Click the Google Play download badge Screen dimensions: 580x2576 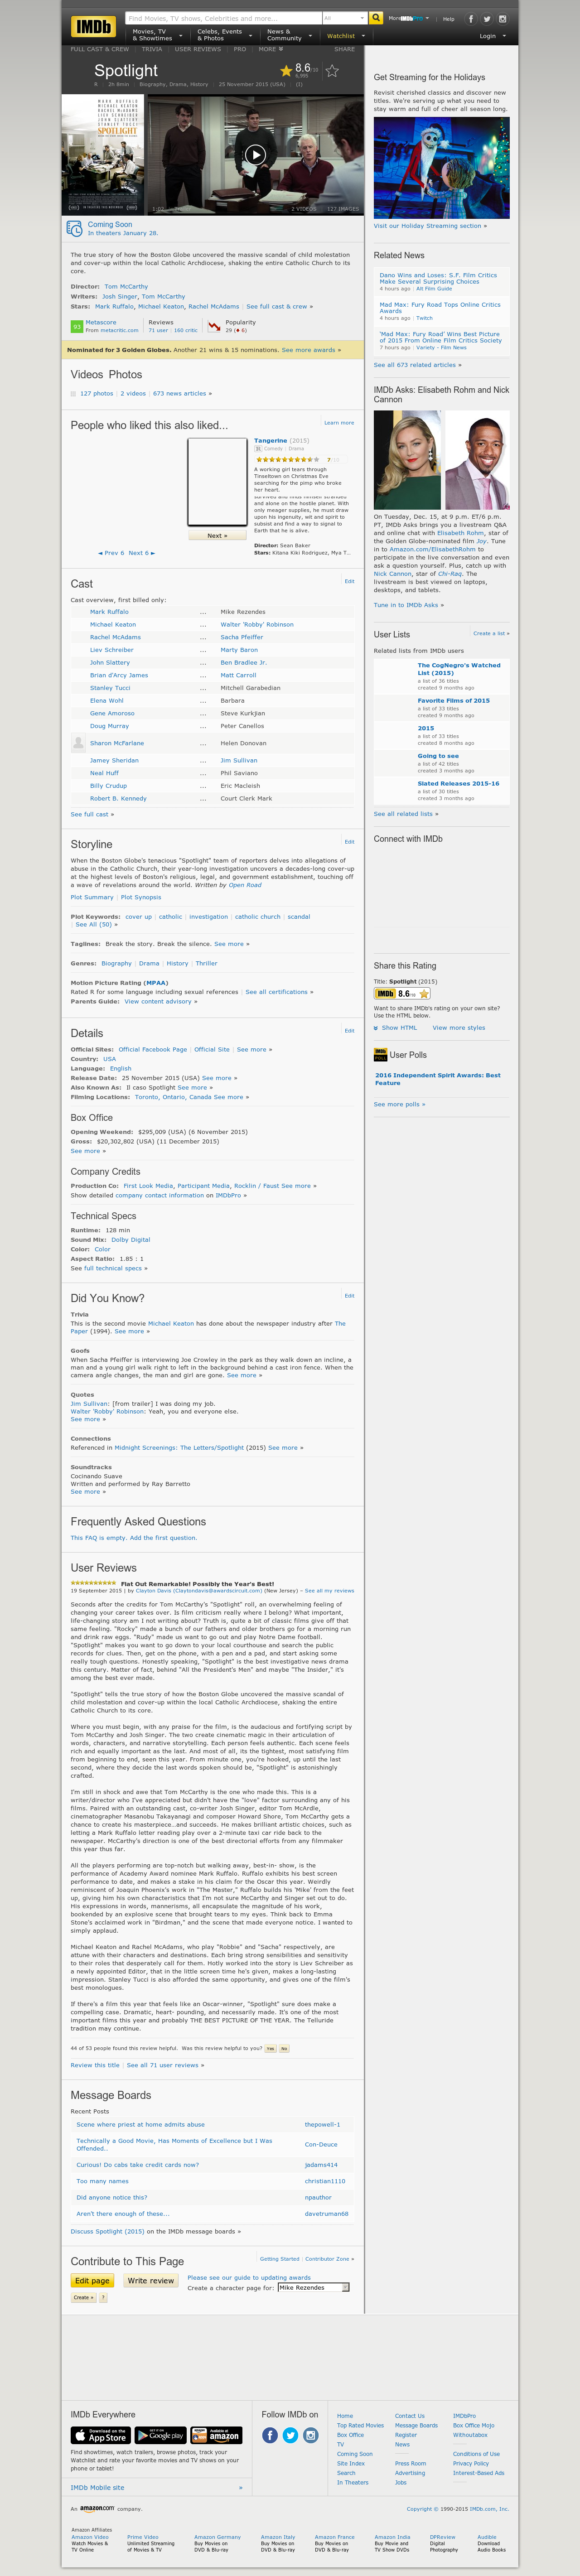click(160, 2435)
